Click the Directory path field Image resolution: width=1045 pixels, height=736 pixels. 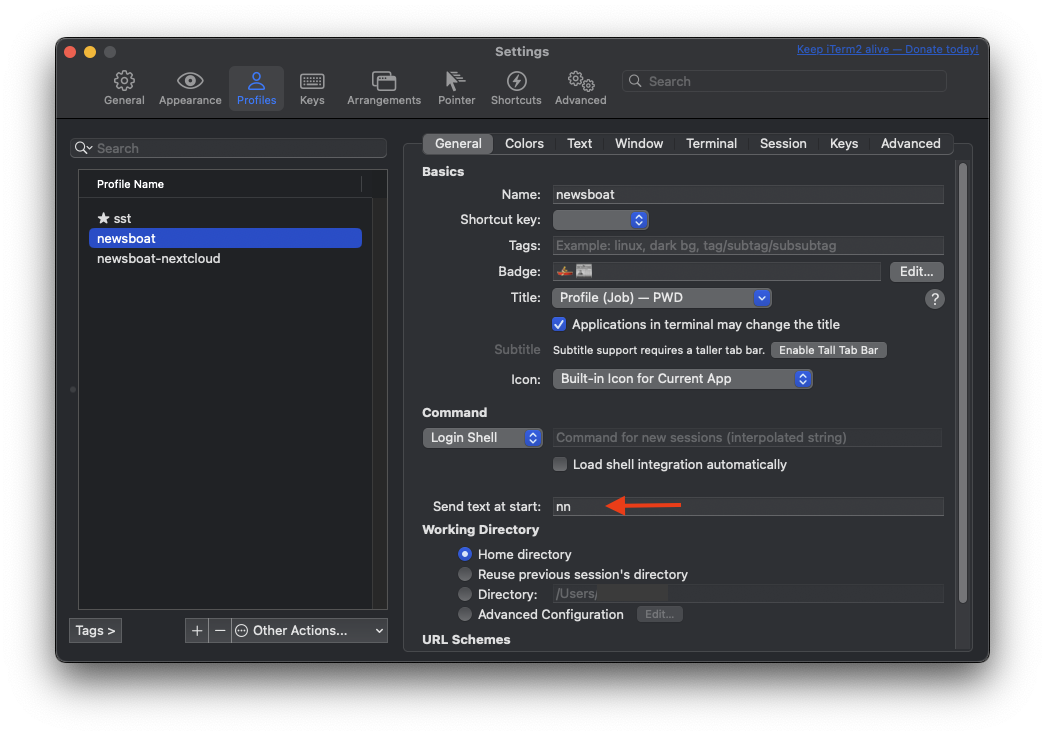(x=748, y=593)
